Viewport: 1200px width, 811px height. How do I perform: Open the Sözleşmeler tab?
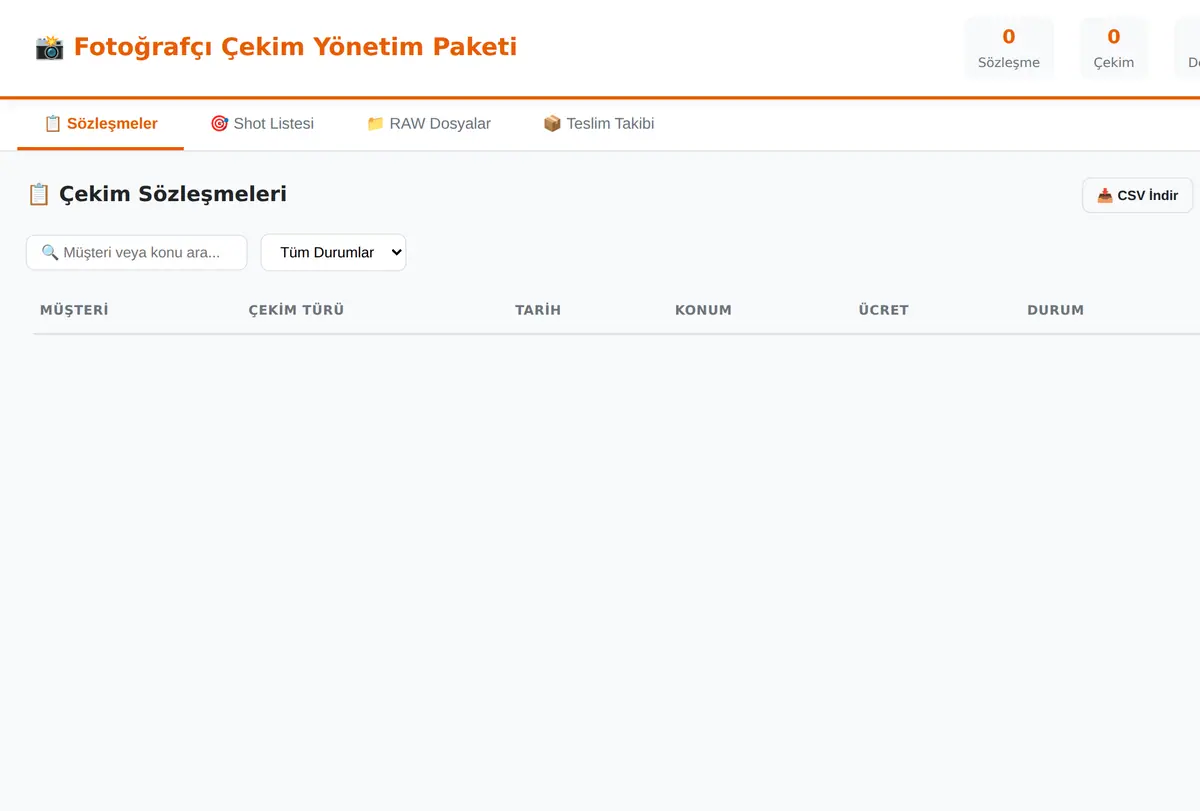pyautogui.click(x=101, y=124)
